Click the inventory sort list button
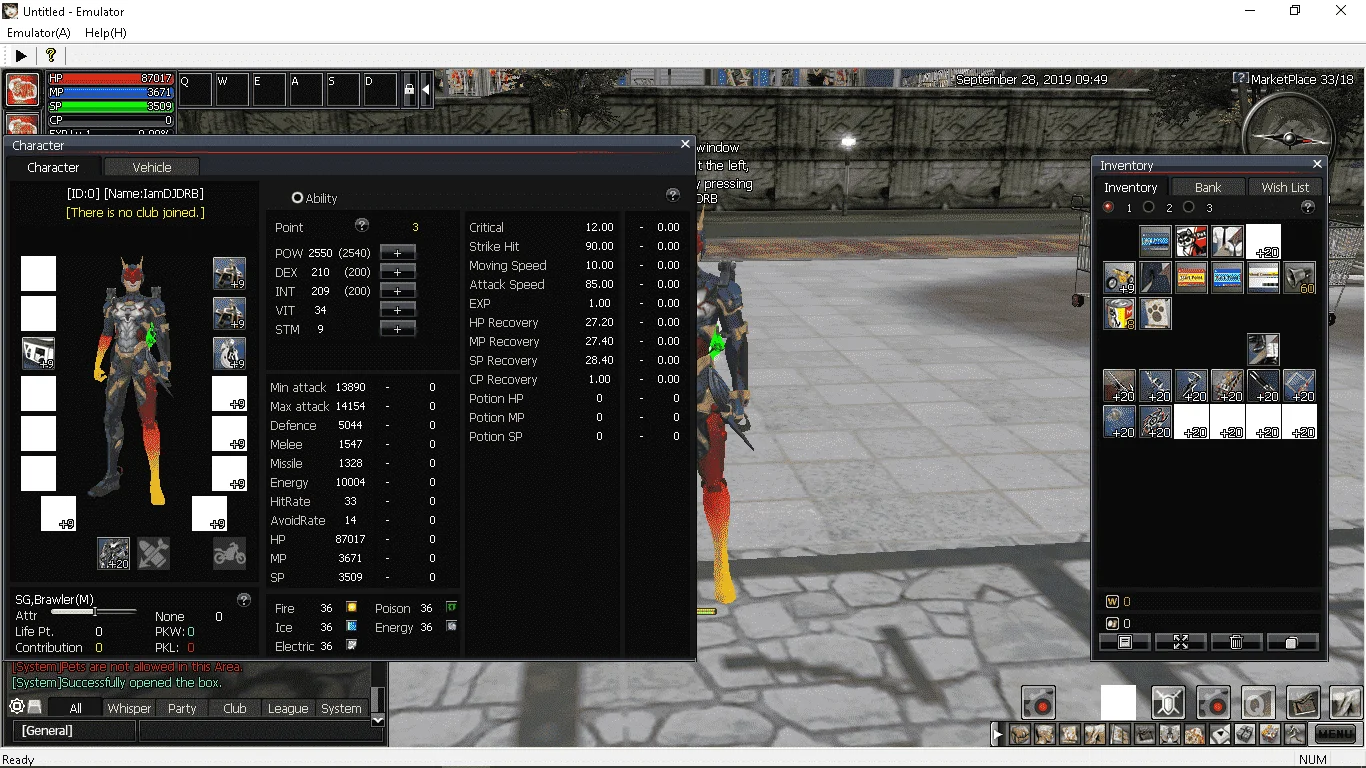 1125,642
